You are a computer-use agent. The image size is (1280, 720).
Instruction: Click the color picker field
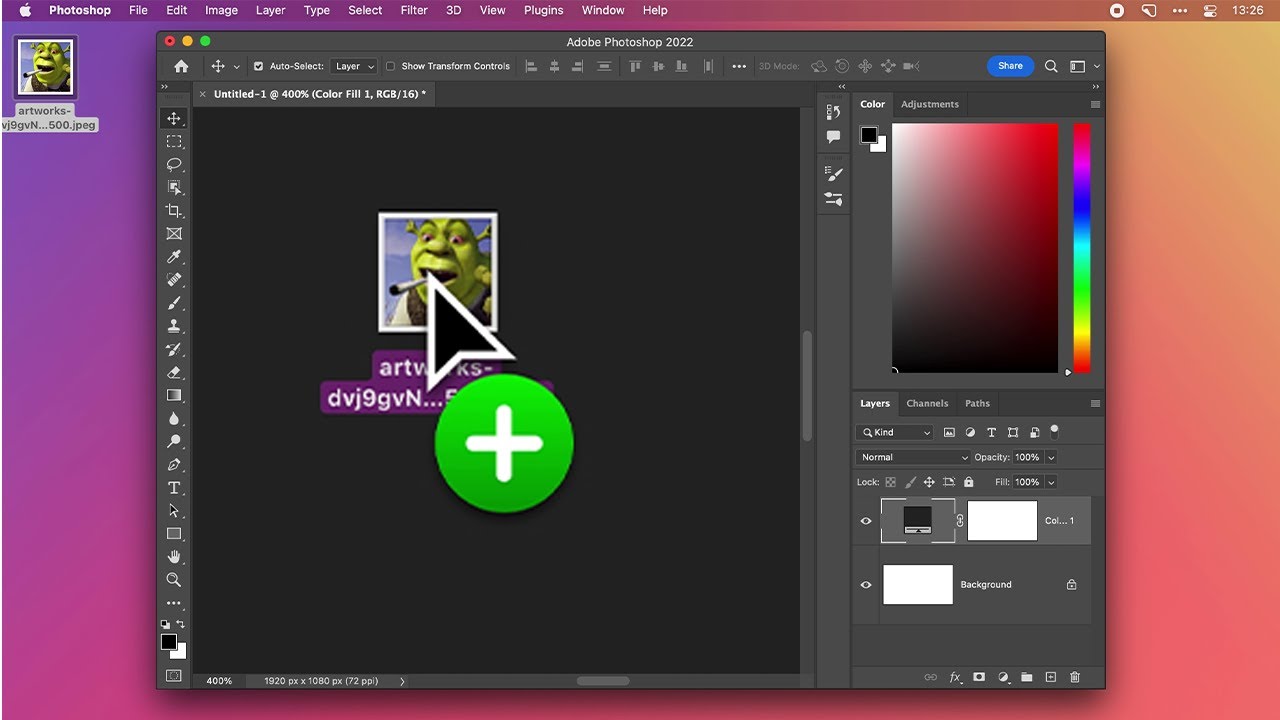(x=975, y=248)
